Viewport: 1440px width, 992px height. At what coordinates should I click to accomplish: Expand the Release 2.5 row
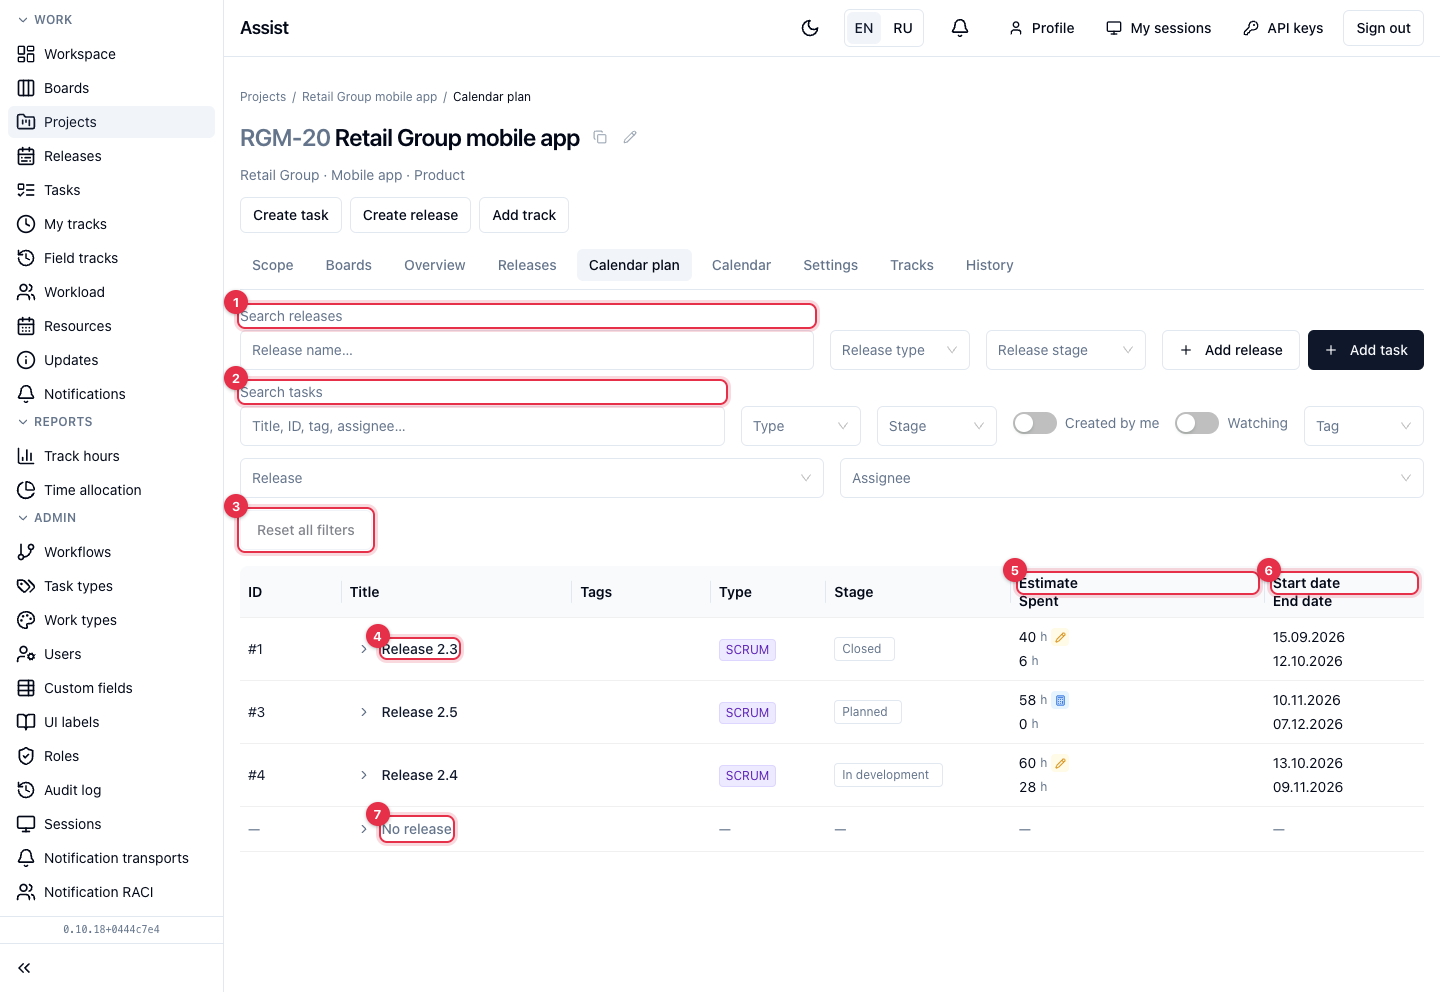pos(364,712)
